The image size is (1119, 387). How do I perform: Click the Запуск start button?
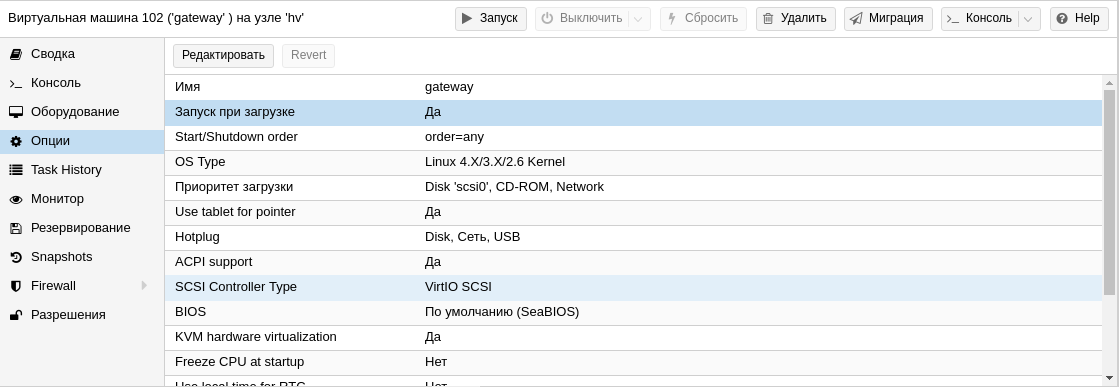pos(491,19)
